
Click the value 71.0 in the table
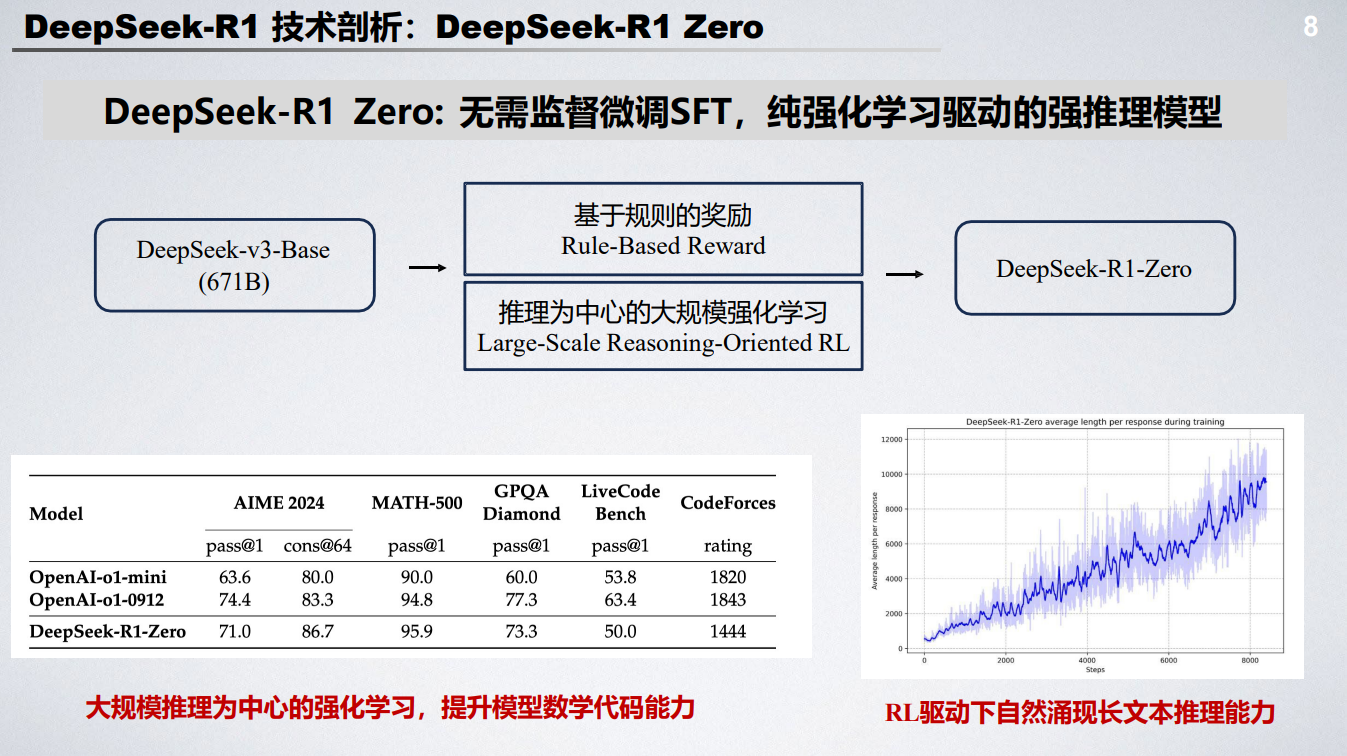pos(235,632)
